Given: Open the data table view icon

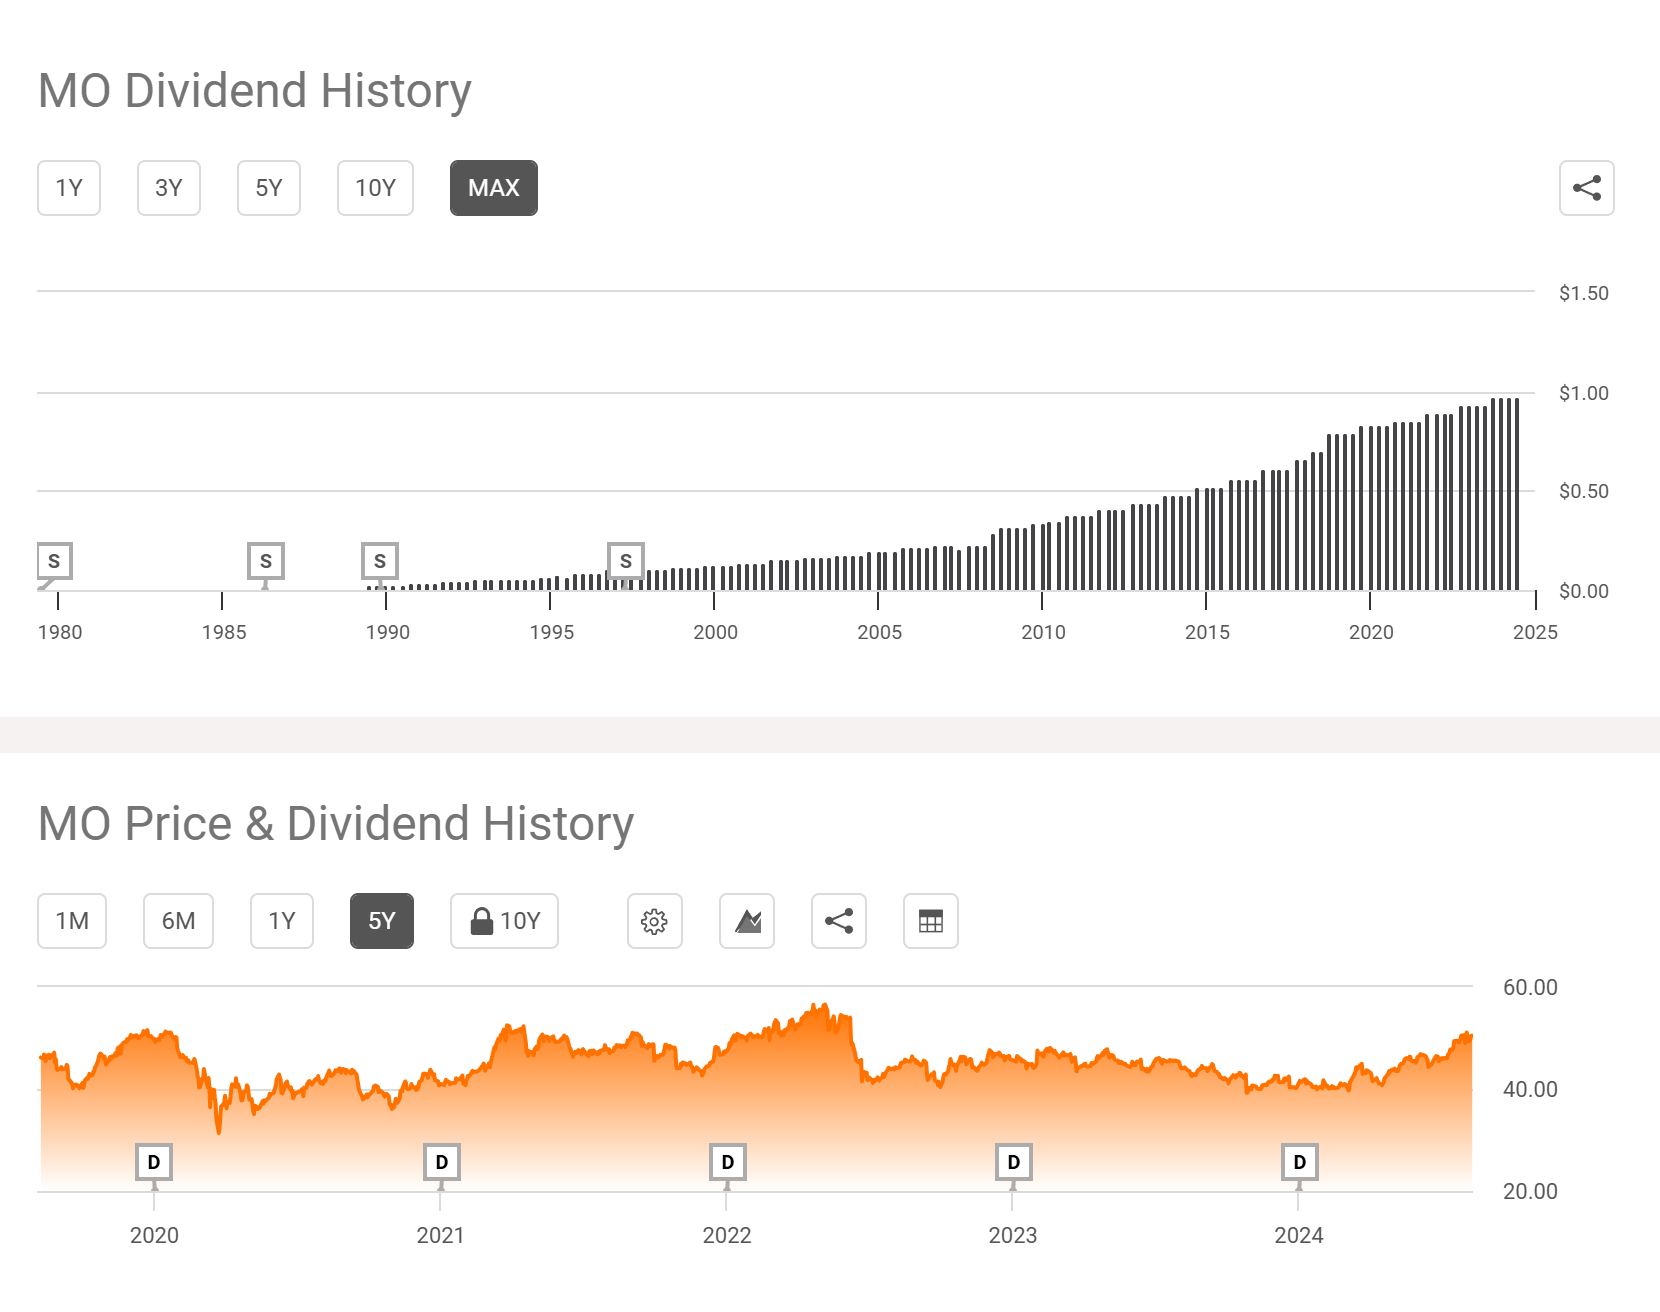Looking at the screenshot, I should coord(931,921).
